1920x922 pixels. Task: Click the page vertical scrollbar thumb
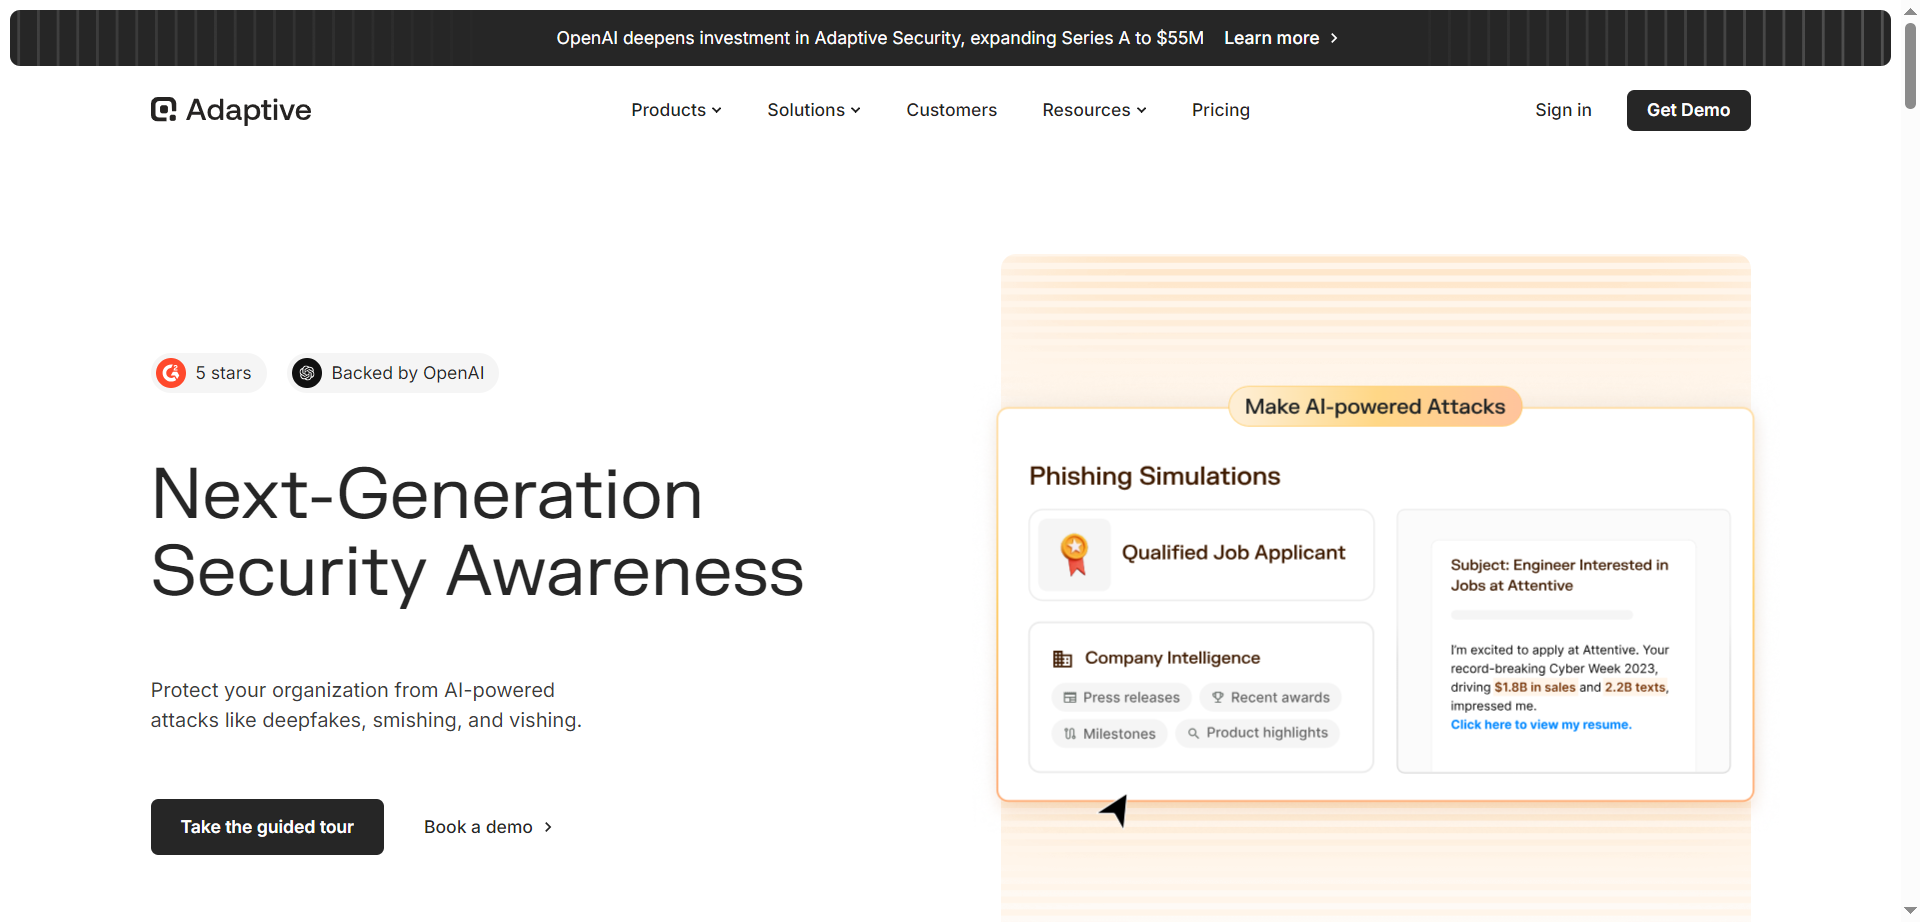[1910, 65]
